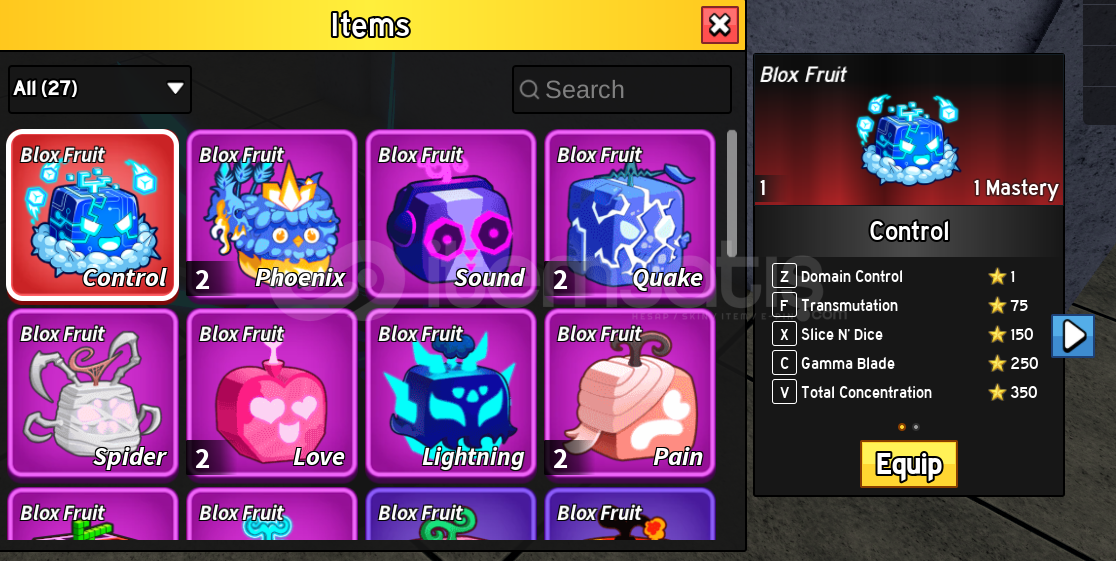The width and height of the screenshot is (1116, 561).
Task: Equip the Control fruit
Action: tap(909, 464)
